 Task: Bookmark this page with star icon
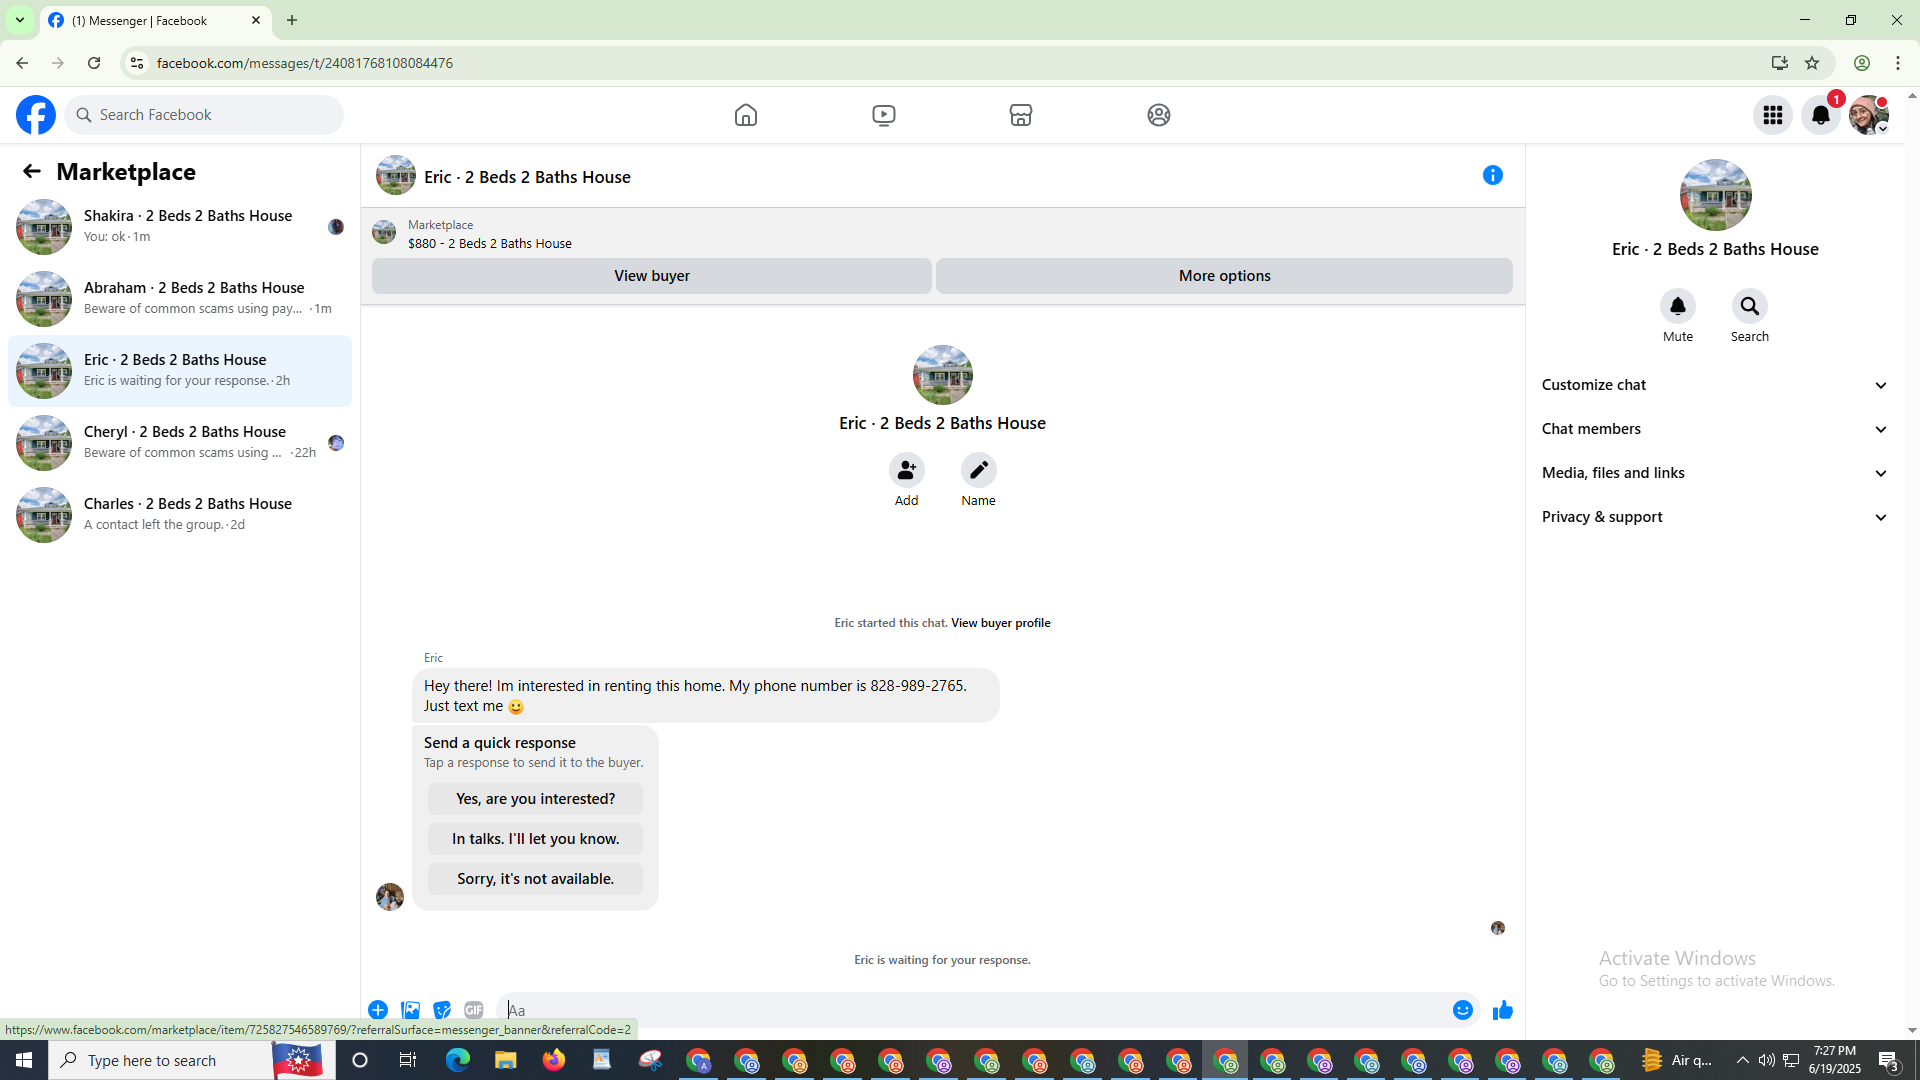tap(1812, 63)
